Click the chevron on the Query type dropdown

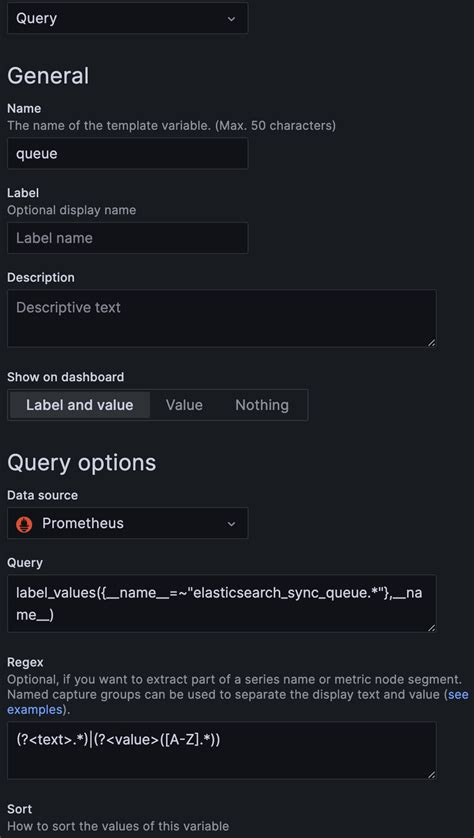point(231,19)
